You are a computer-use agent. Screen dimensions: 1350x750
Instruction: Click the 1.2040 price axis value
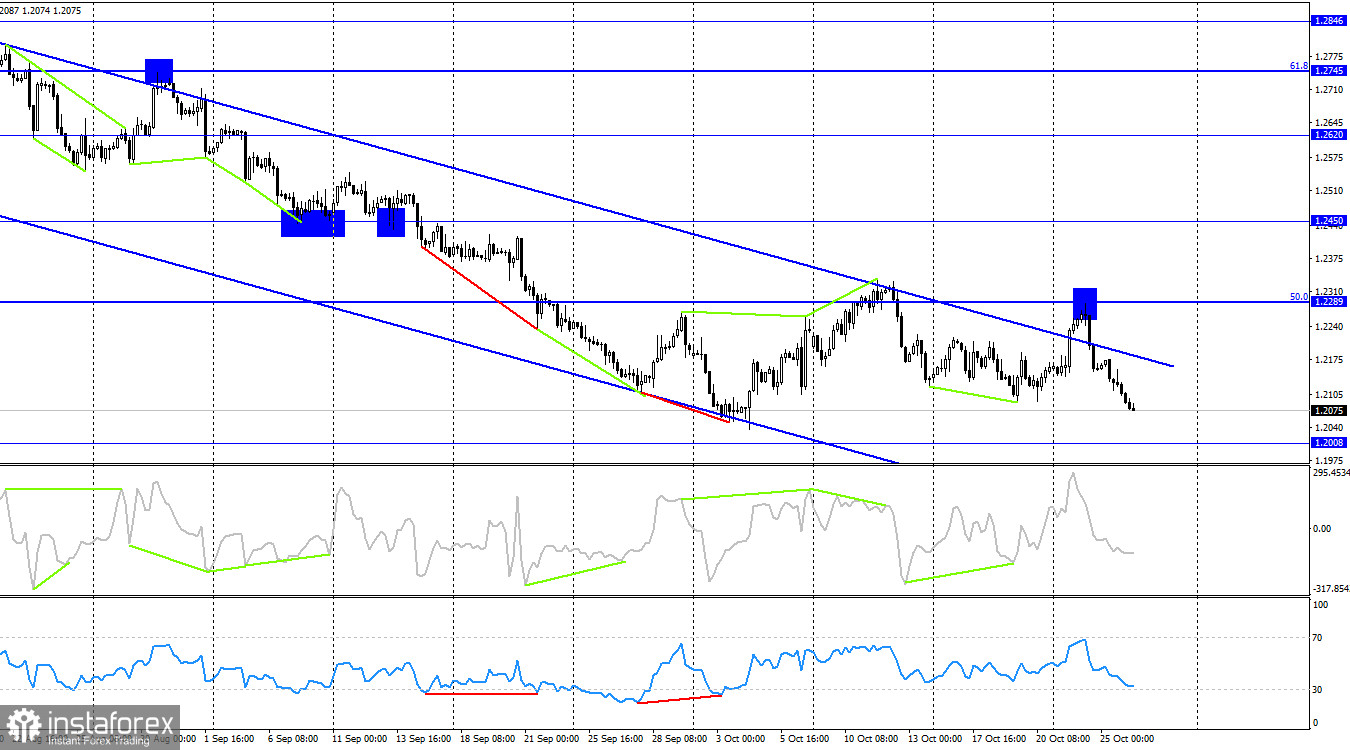click(1330, 427)
